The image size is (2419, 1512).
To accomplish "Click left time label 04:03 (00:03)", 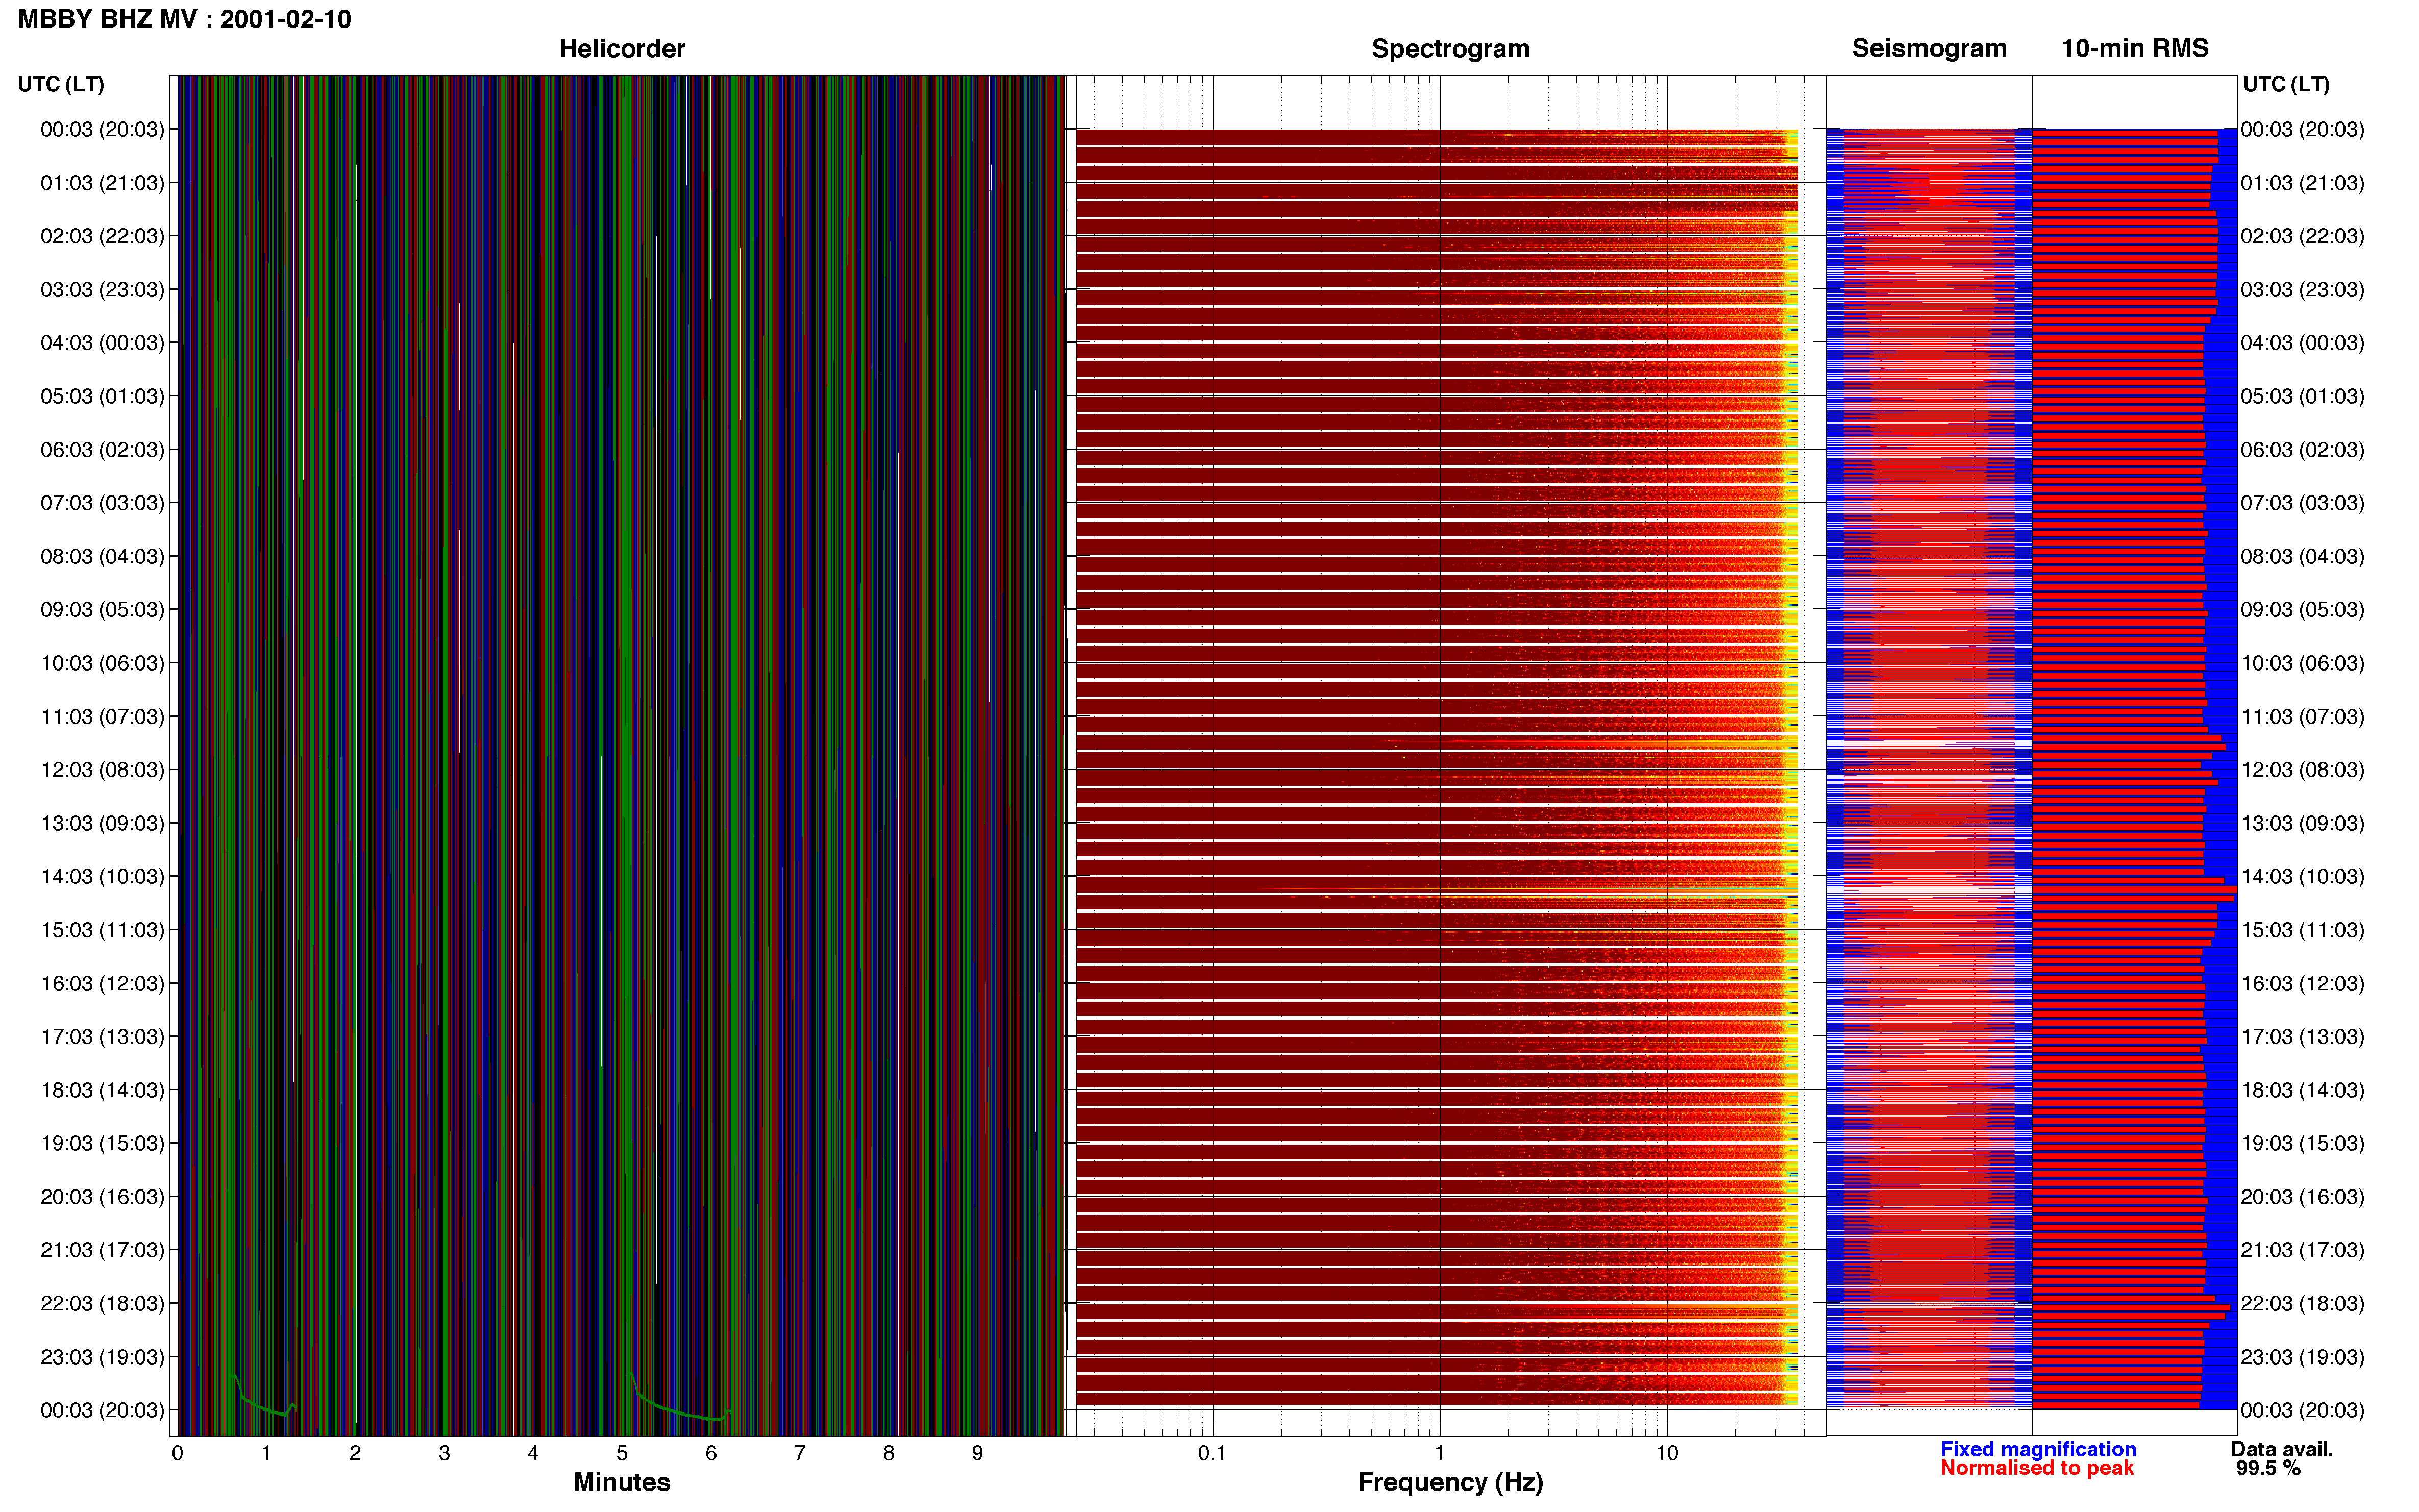I will (102, 342).
